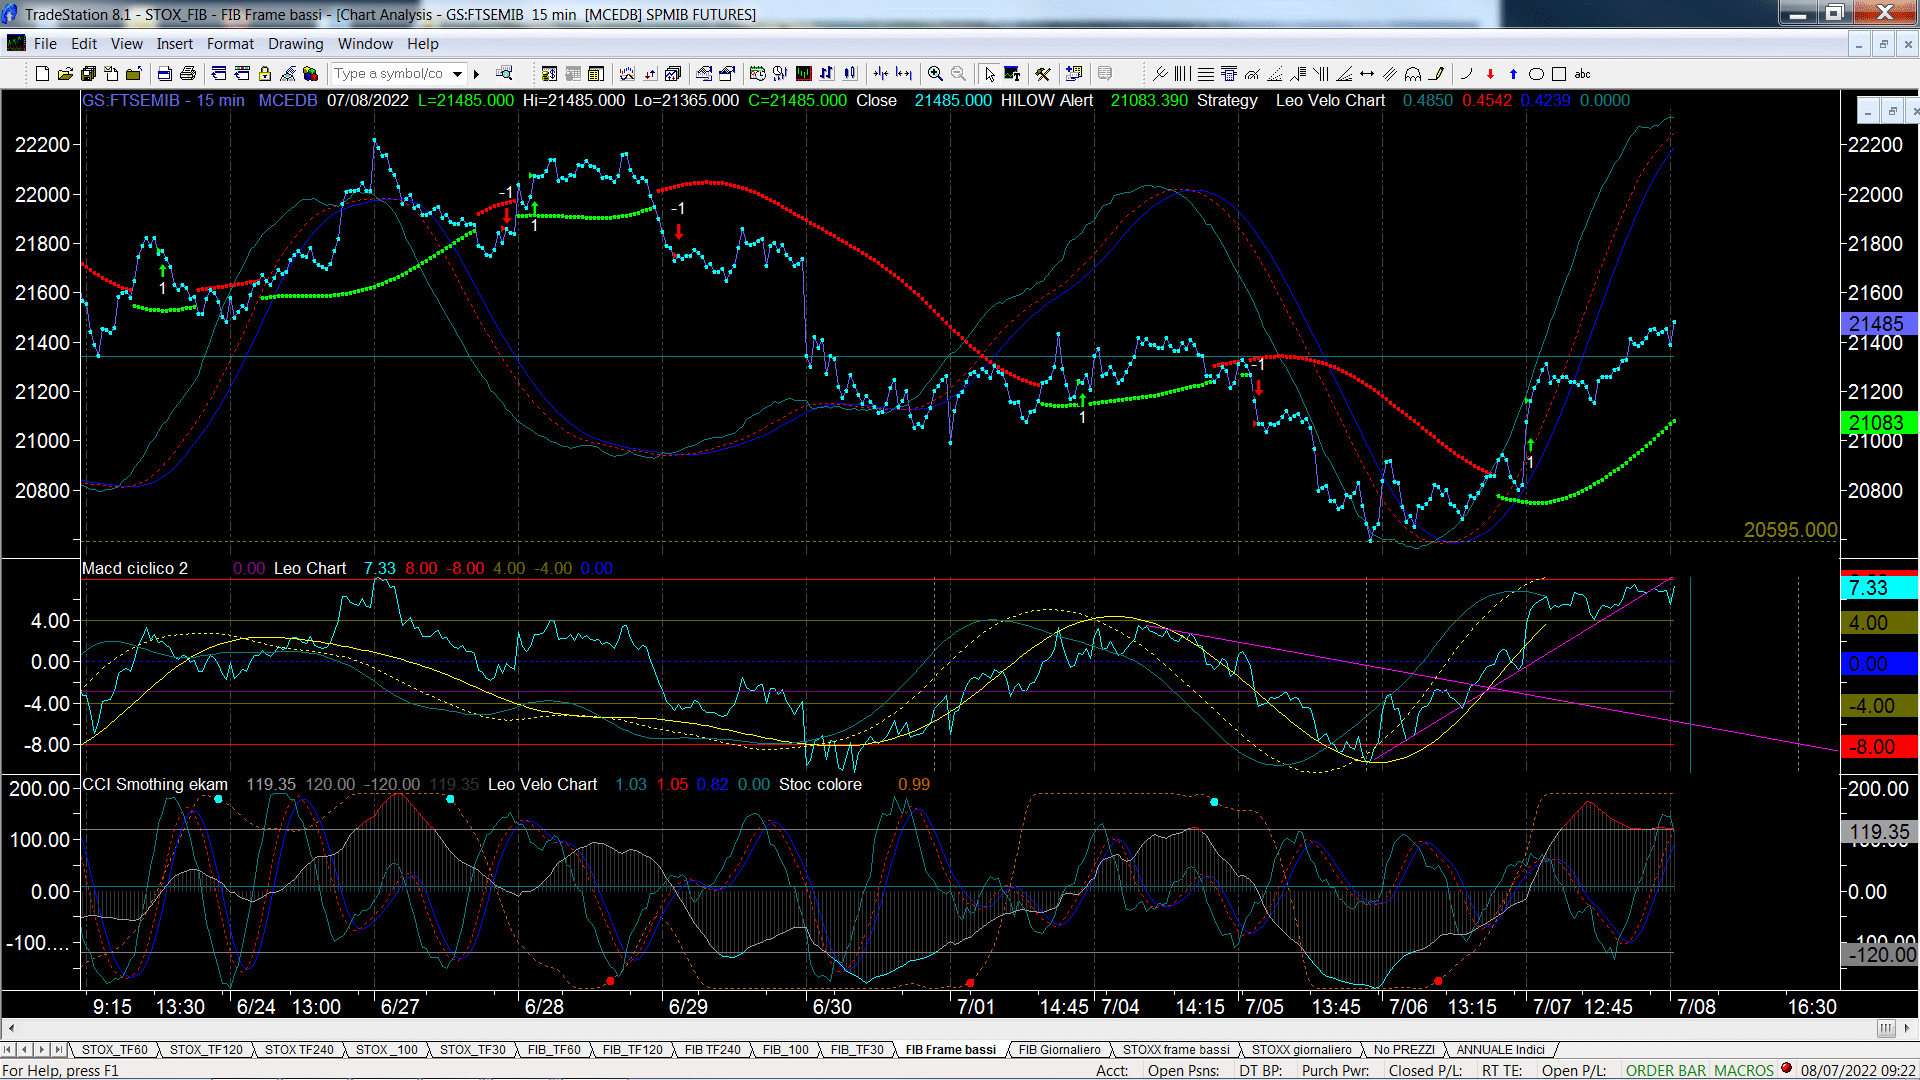Screen dimensions: 1920x1080
Task: Open the Edit menu
Action: coord(84,43)
